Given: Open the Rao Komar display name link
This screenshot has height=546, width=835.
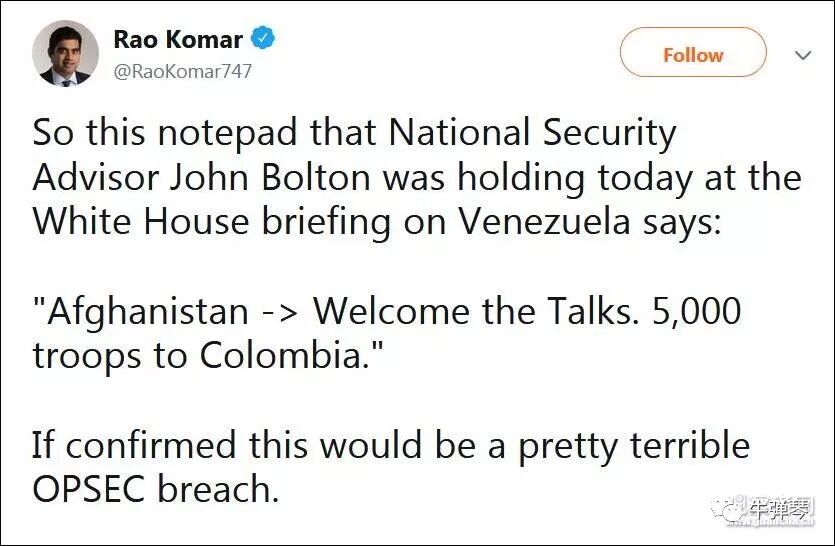Looking at the screenshot, I should click(178, 39).
